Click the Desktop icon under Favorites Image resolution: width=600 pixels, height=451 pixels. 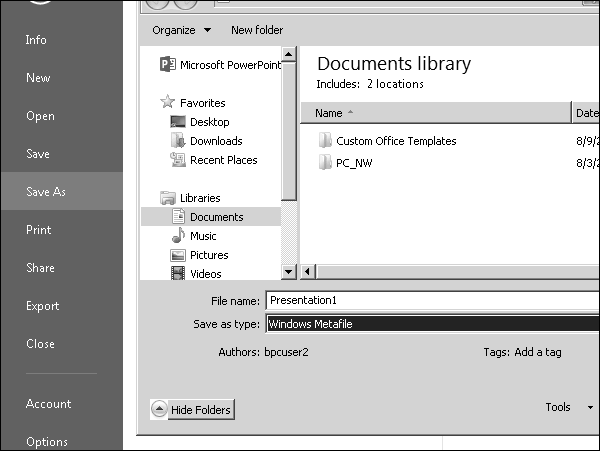point(178,122)
